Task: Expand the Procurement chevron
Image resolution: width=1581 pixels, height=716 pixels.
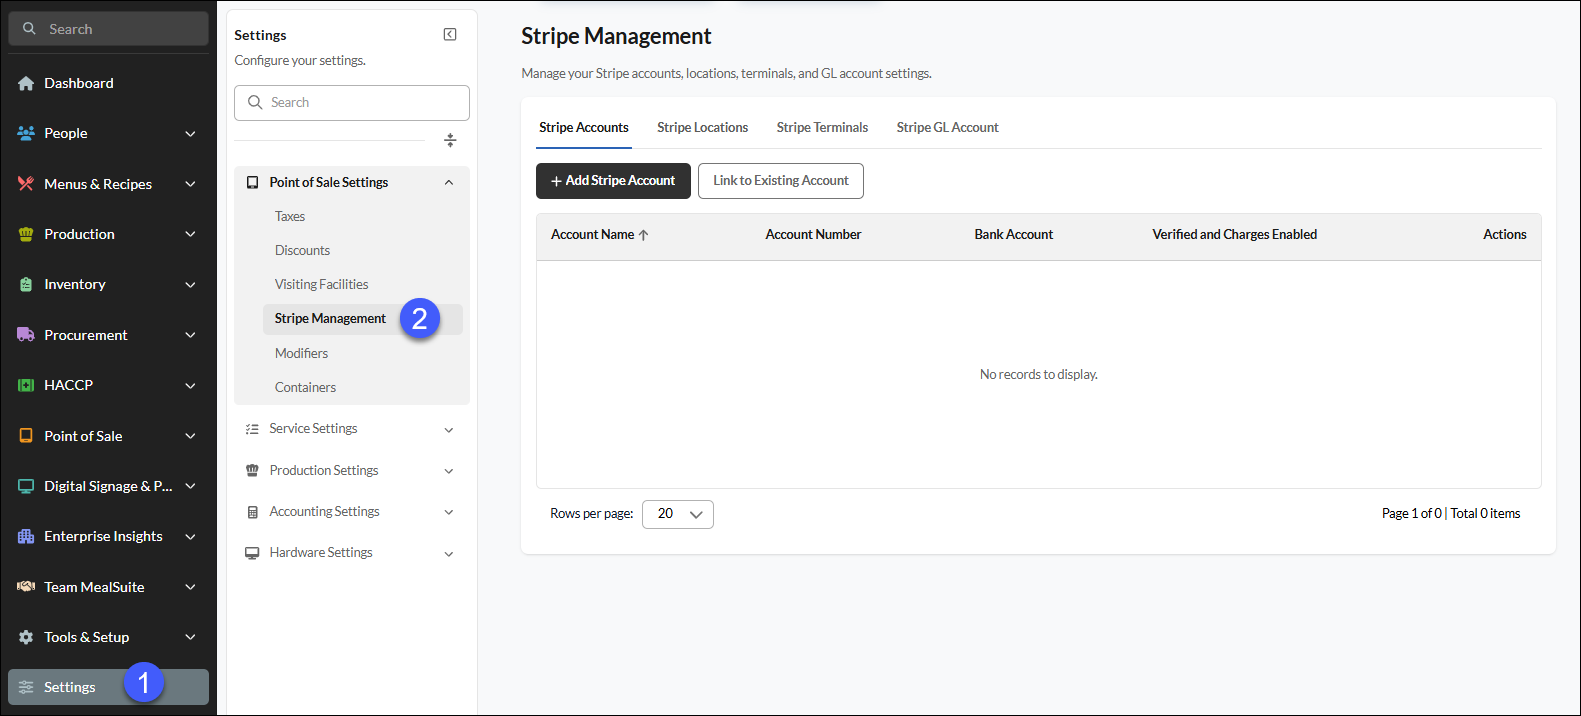Action: (x=190, y=335)
